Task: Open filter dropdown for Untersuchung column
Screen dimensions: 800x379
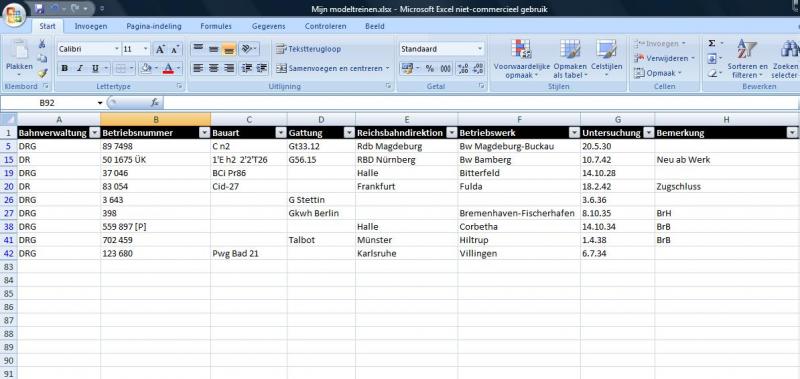Action: (648, 133)
